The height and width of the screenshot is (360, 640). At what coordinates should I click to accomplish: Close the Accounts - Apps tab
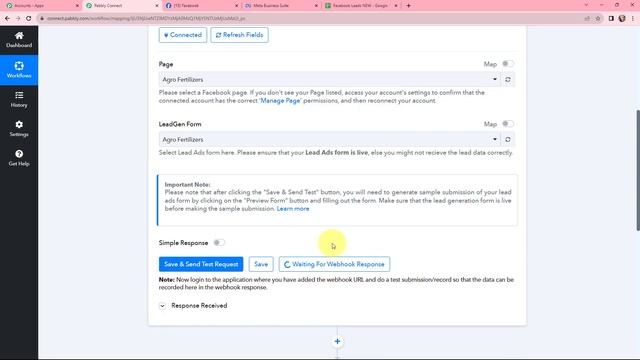pyautogui.click(x=77, y=6)
